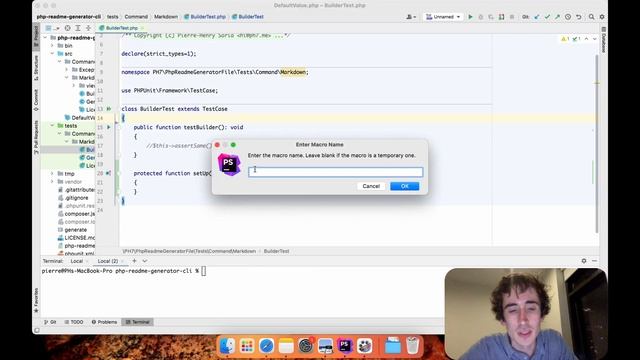Click the Git push arrow icon
The image size is (640, 360).
point(557,17)
